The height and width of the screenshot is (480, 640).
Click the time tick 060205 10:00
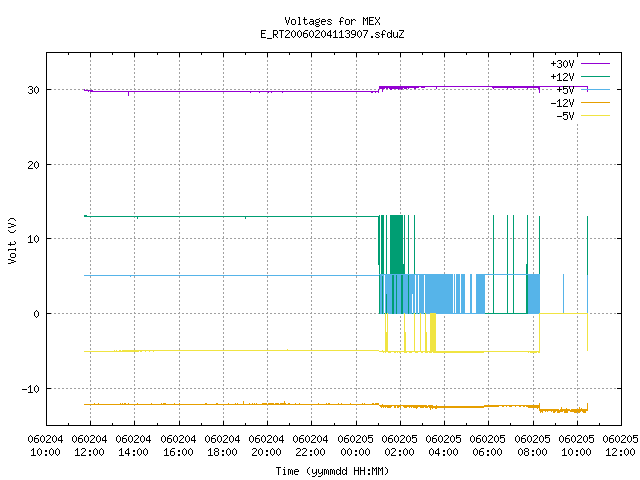[577, 446]
